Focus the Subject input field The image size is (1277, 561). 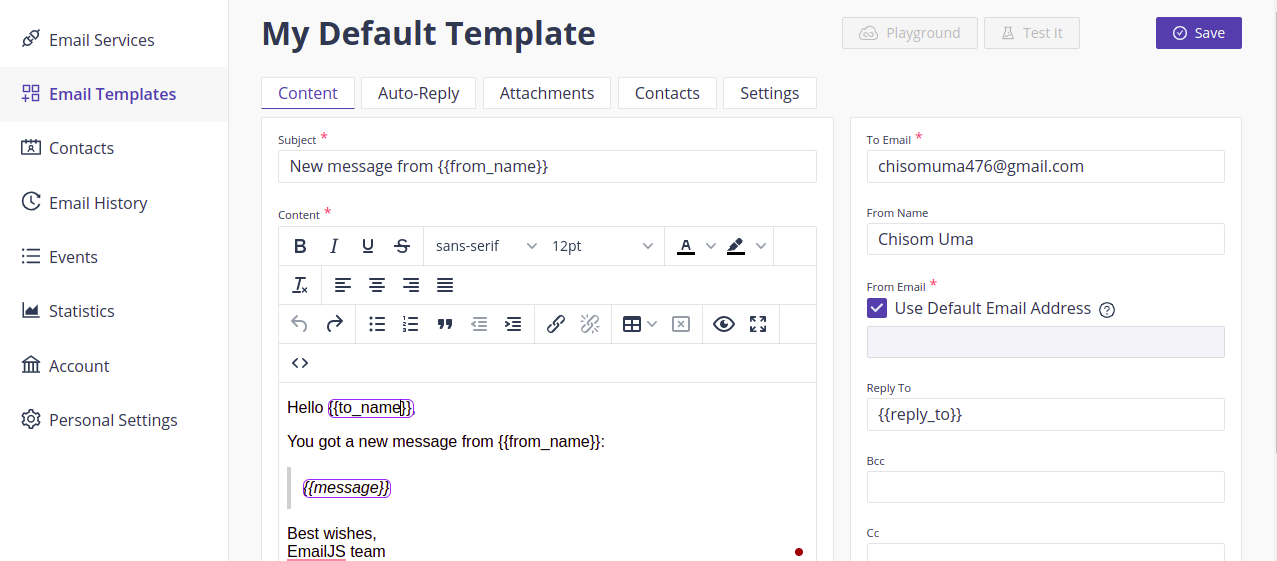point(547,166)
